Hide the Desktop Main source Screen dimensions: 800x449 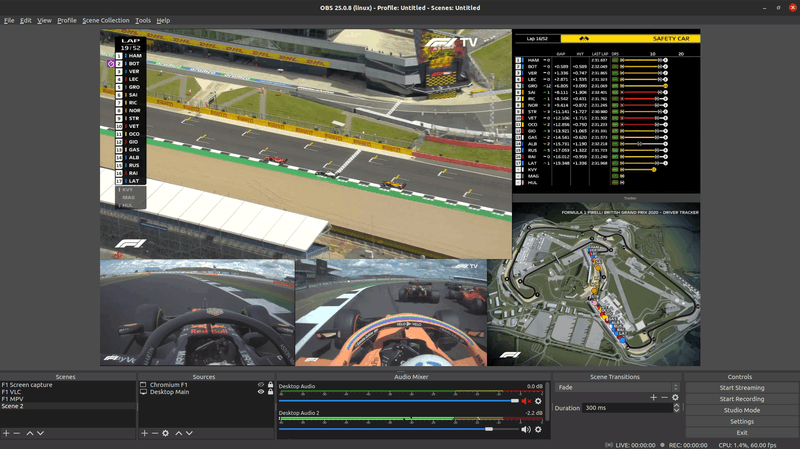261,392
